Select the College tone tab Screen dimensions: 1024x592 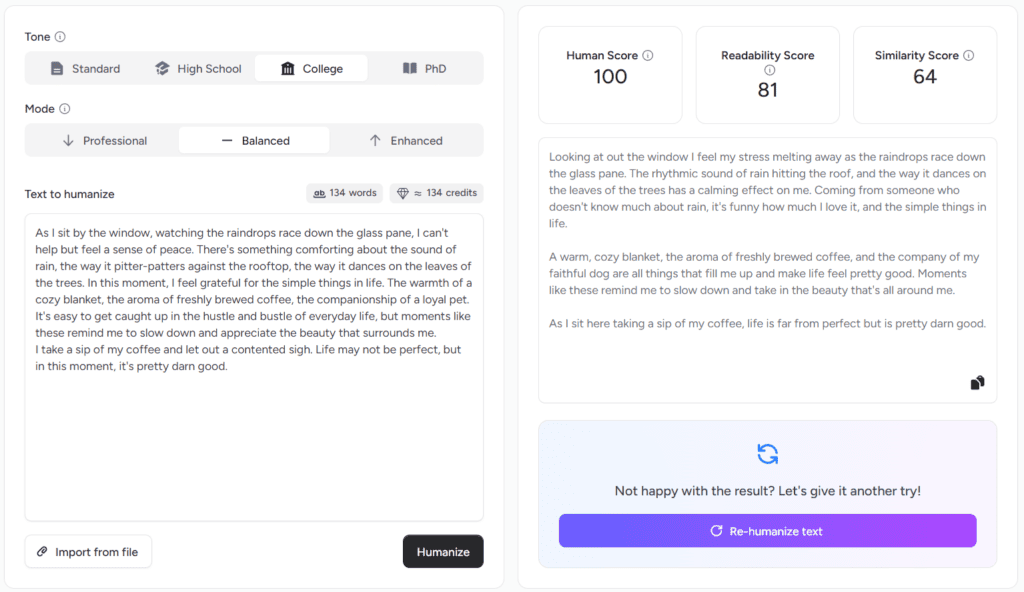(311, 69)
